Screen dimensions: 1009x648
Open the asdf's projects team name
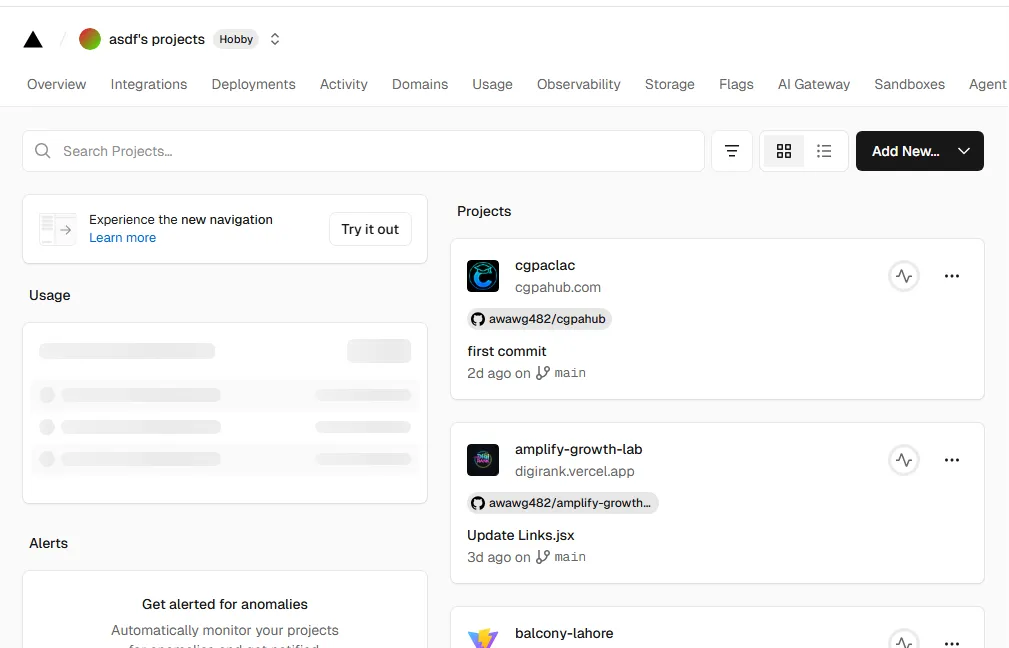tap(156, 39)
